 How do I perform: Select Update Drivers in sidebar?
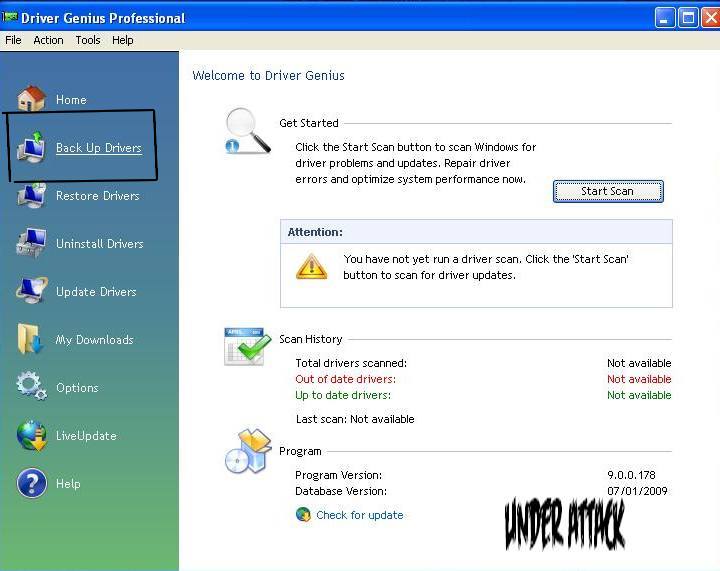96,292
